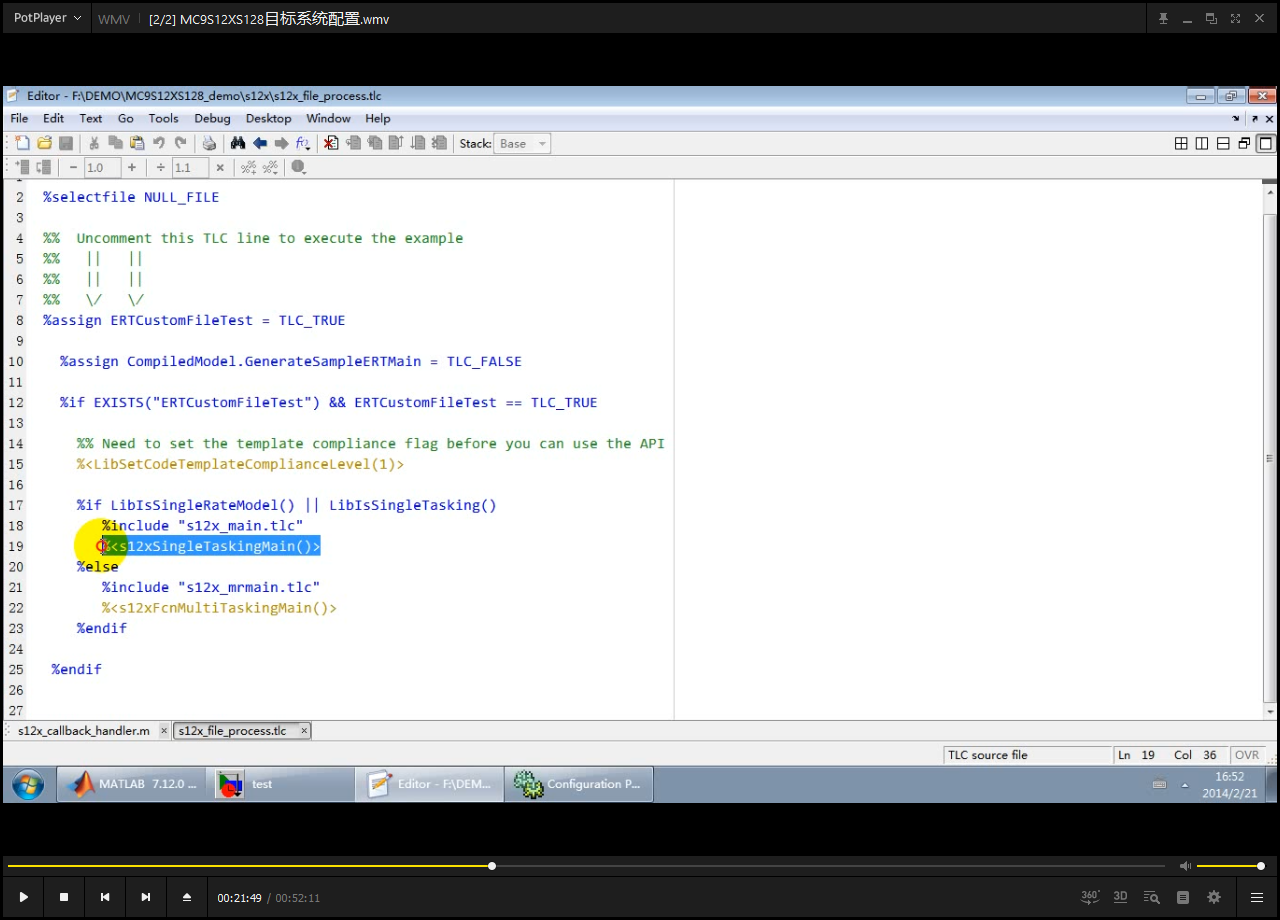Open the Desktop menu
Viewport: 1280px width, 920px height.
(x=268, y=118)
